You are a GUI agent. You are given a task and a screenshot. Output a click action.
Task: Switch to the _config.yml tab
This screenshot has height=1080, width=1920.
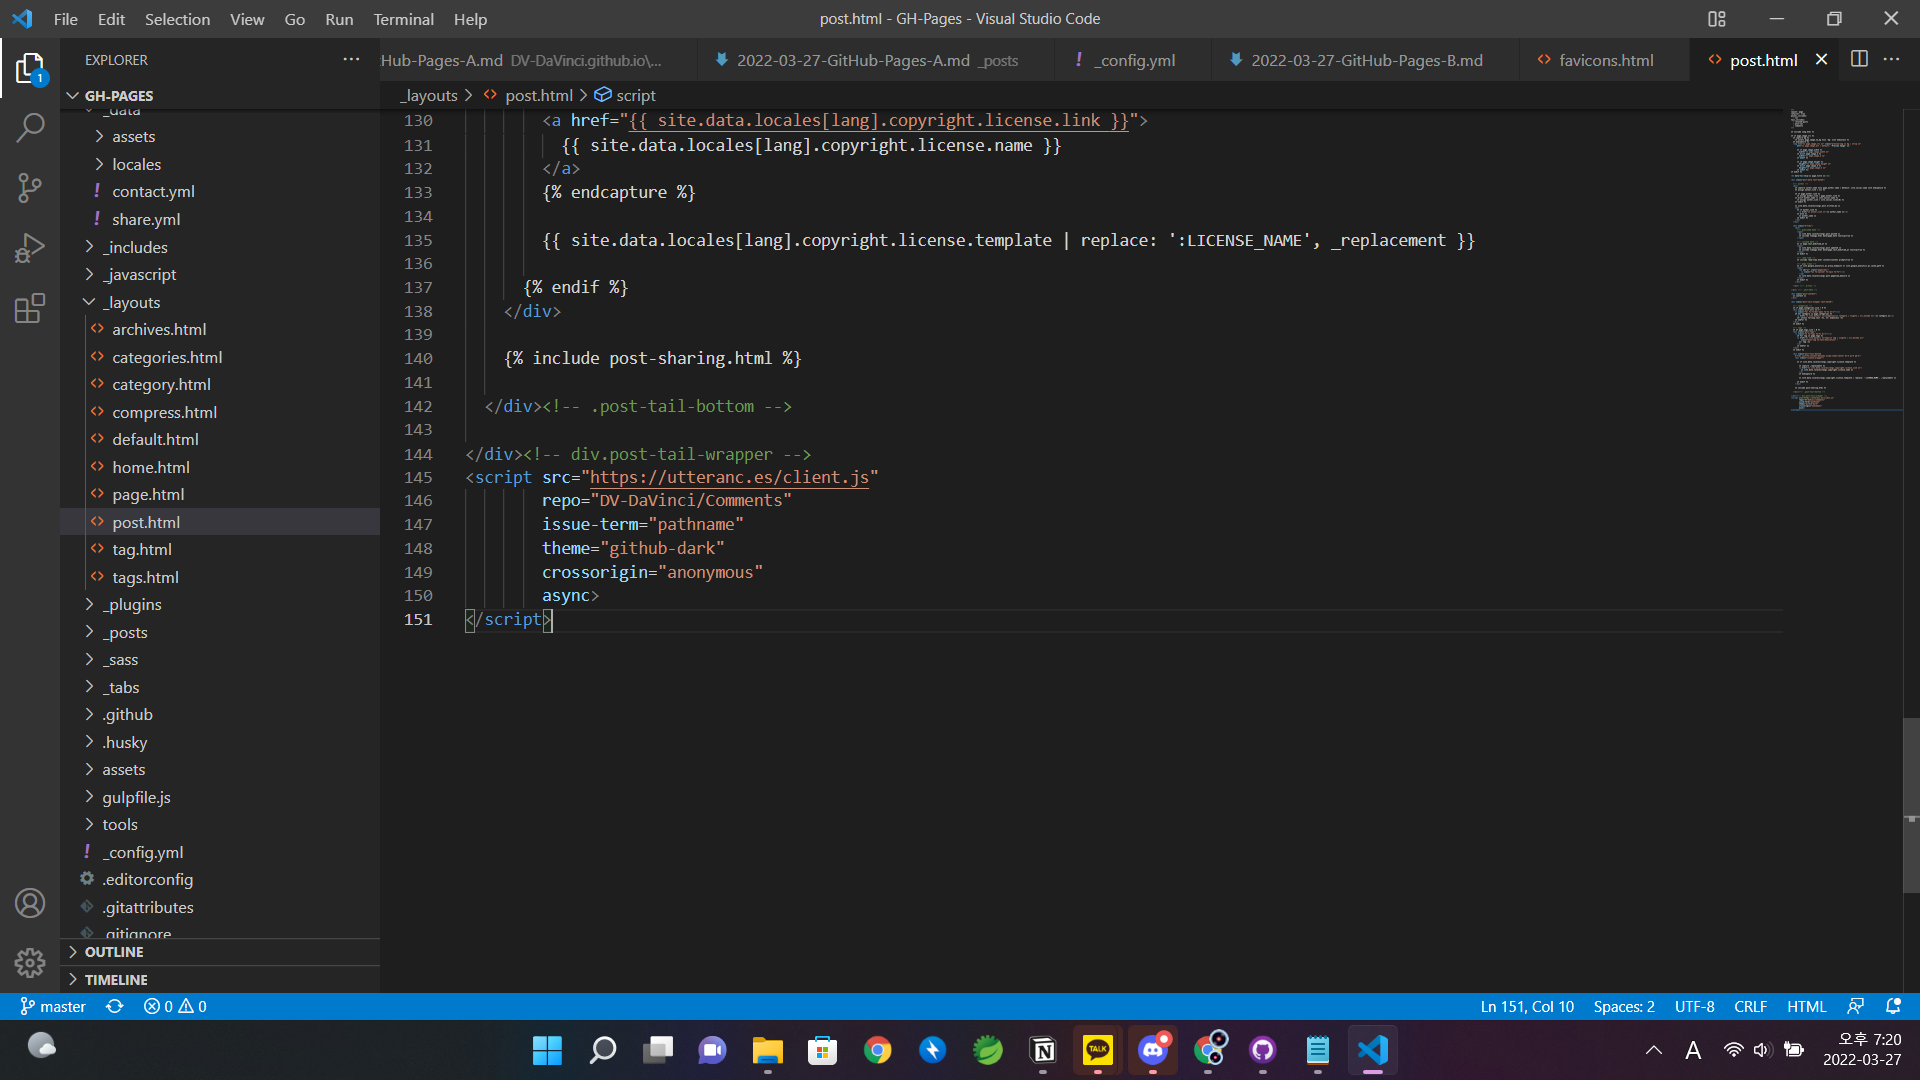point(1136,60)
